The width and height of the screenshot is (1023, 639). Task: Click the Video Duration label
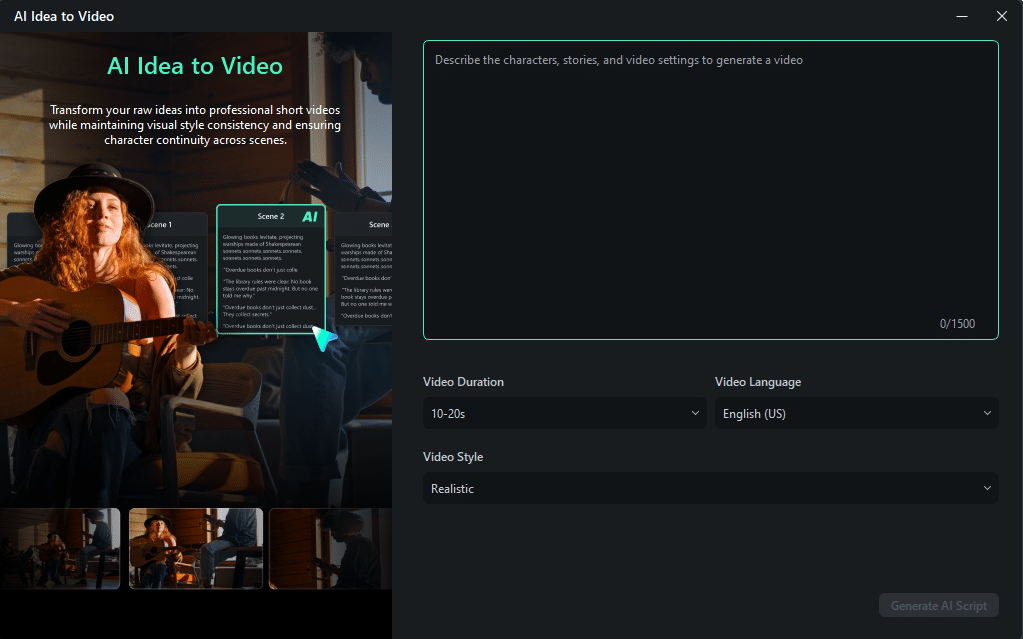coord(463,382)
